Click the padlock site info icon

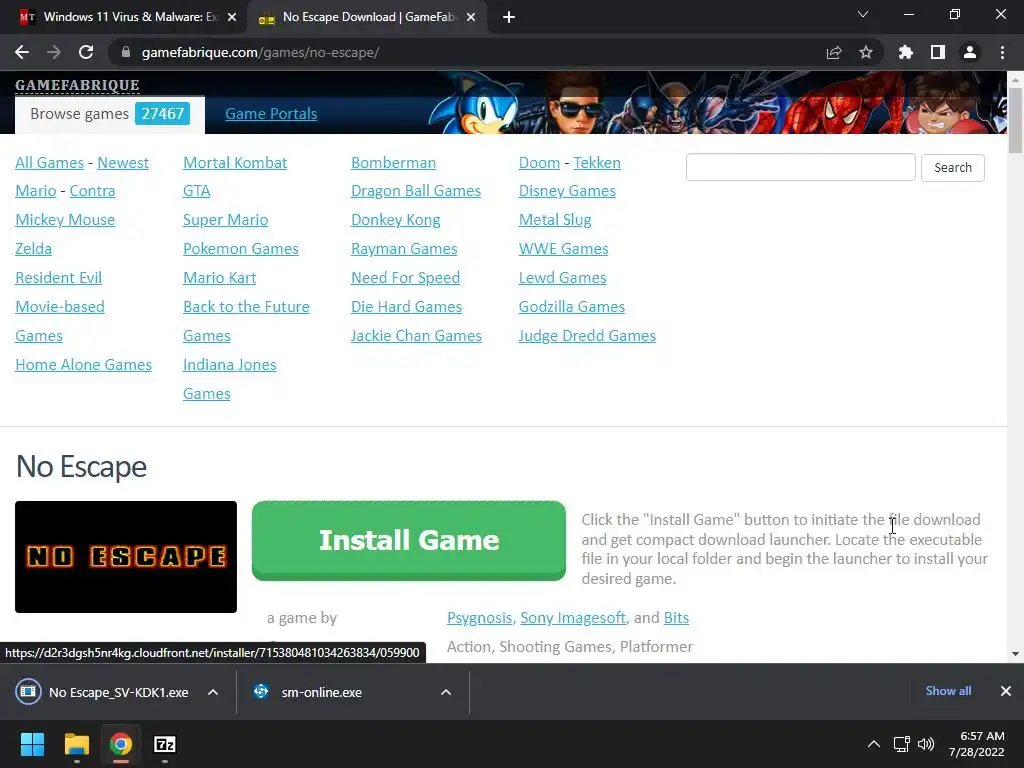pyautogui.click(x=126, y=52)
